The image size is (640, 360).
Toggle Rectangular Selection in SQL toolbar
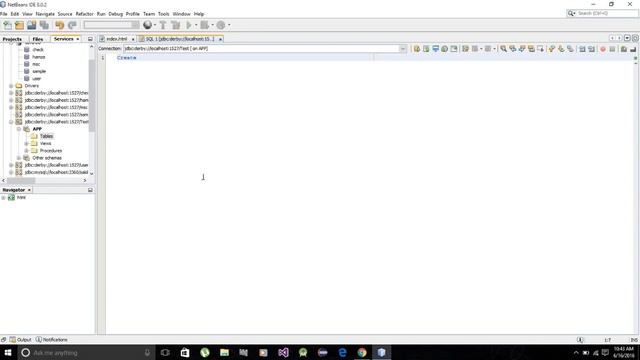(541, 49)
